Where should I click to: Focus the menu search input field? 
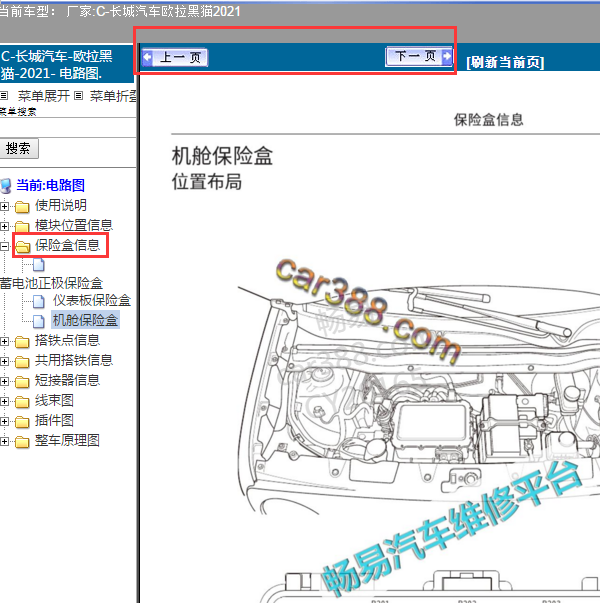pyautogui.click(x=67, y=128)
